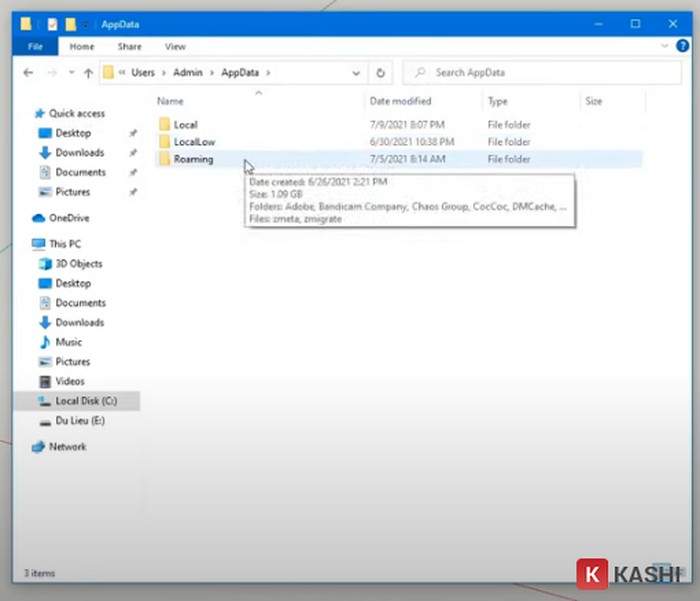Click the Forward navigation arrow
Image resolution: width=700 pixels, height=601 pixels.
pyautogui.click(x=52, y=72)
